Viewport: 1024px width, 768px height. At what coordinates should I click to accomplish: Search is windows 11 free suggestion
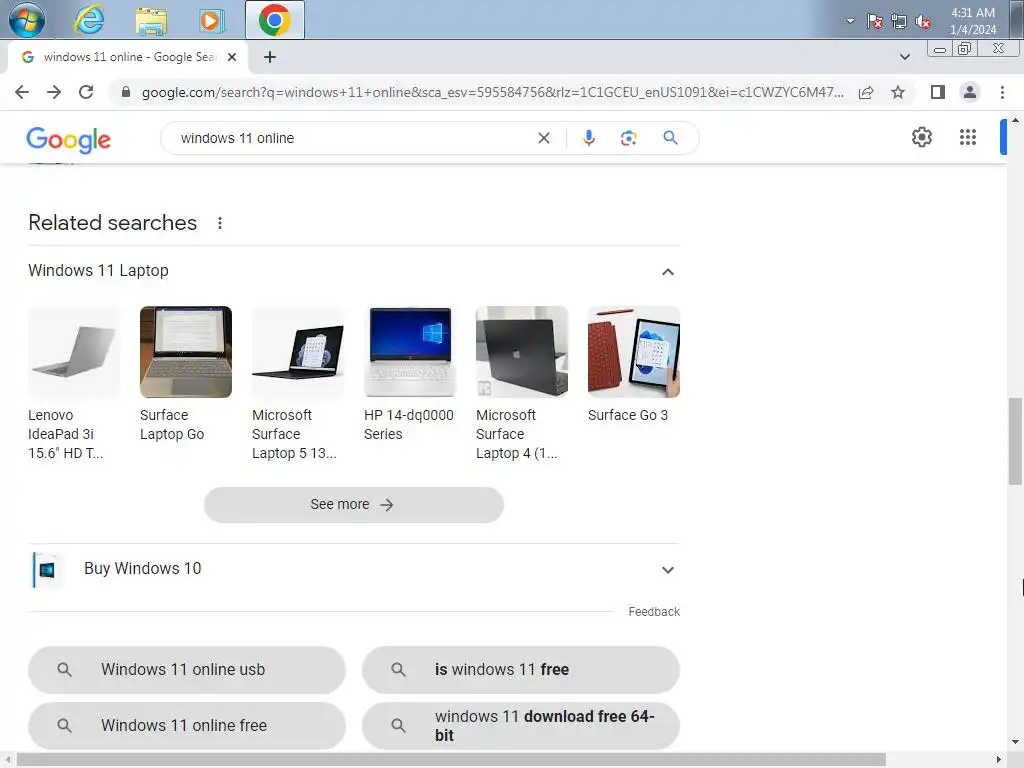520,670
